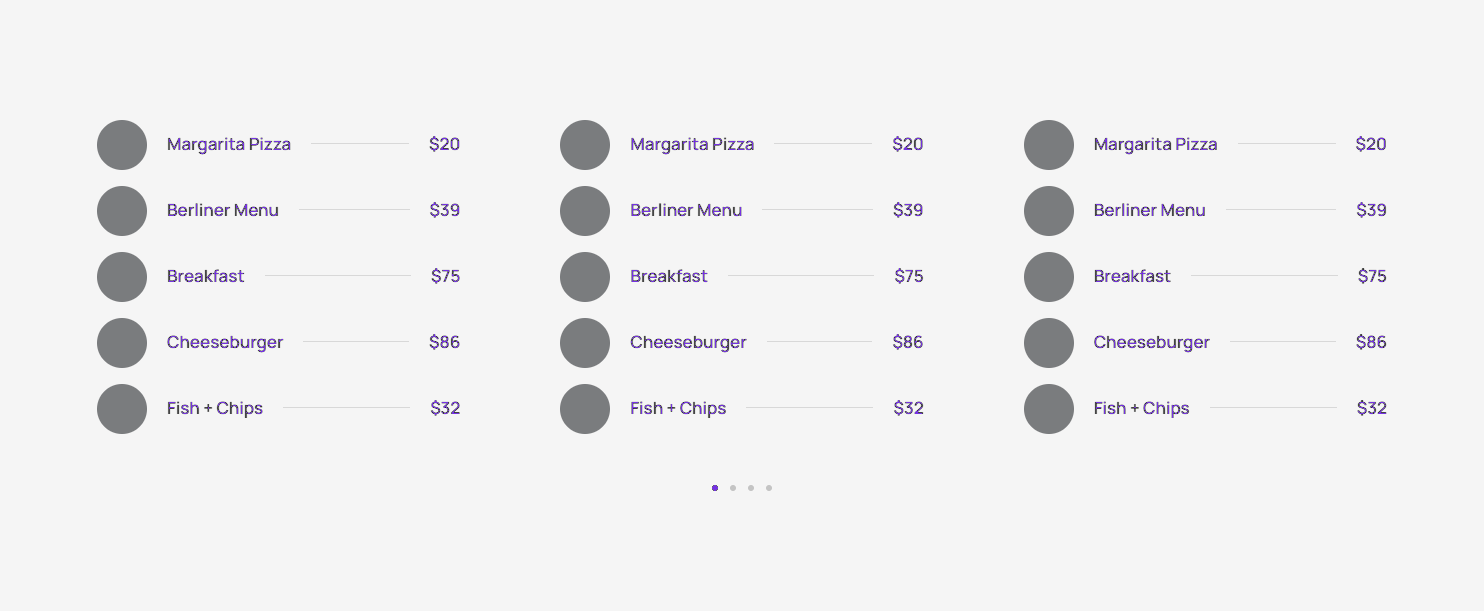Click the Berliner Menu thumbnail in middle column

585,211
